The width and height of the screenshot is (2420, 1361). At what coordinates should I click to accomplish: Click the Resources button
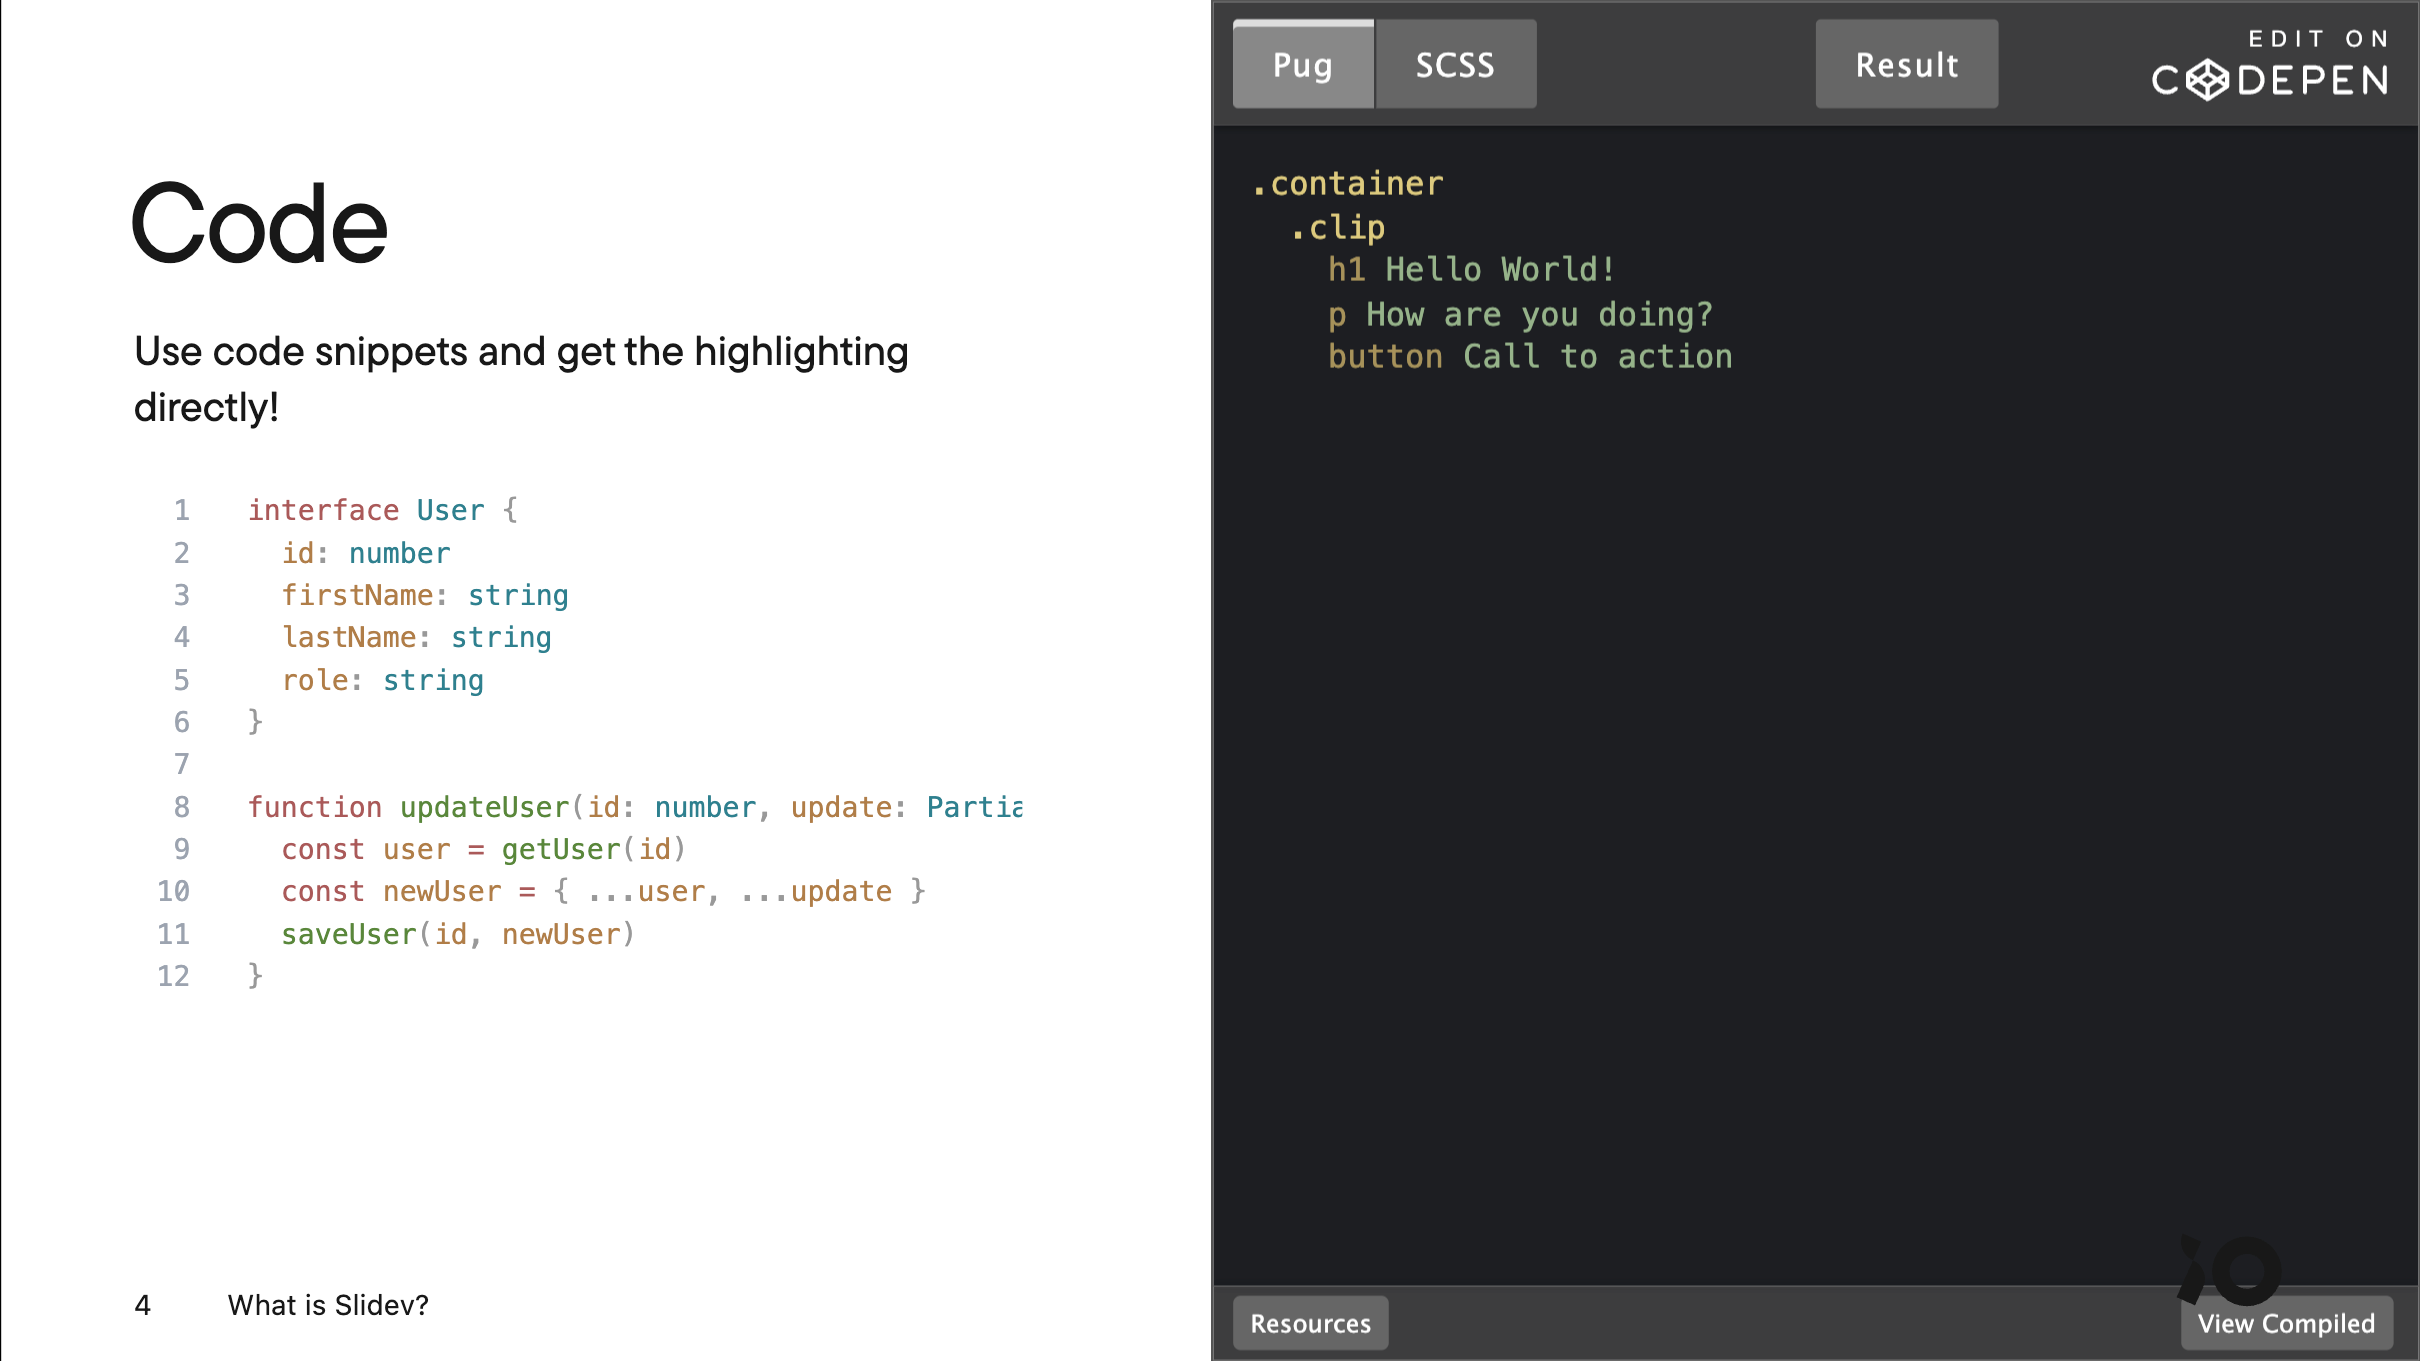(x=1311, y=1323)
